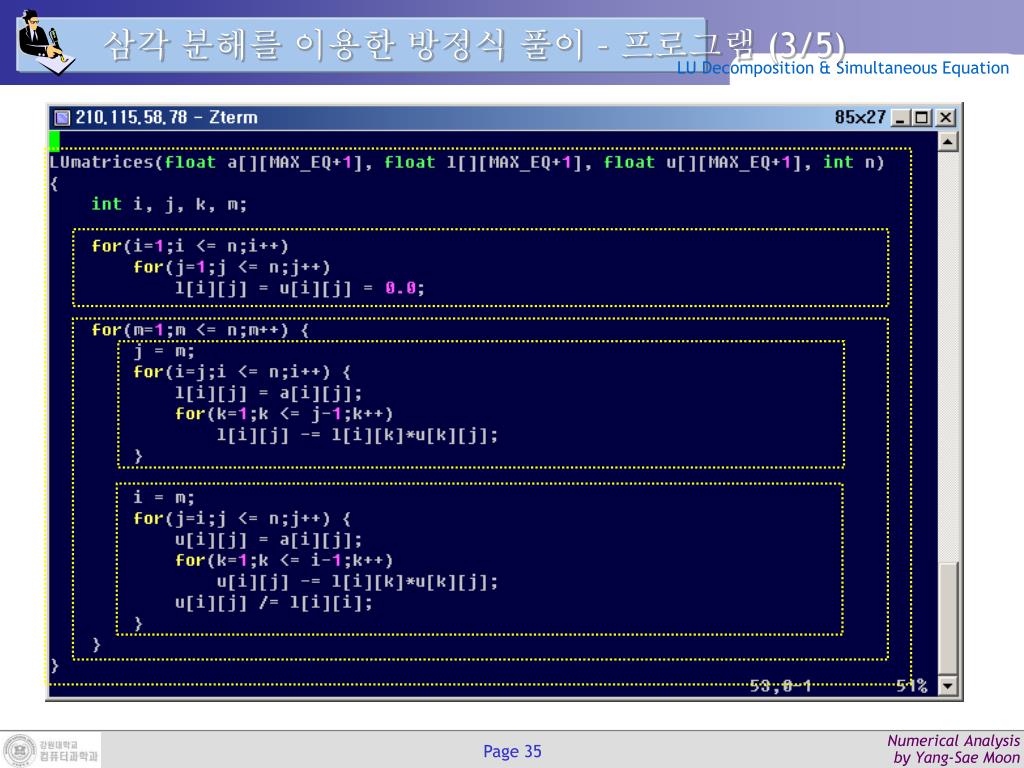
Task: Click the detective writing icon in header
Action: point(45,41)
